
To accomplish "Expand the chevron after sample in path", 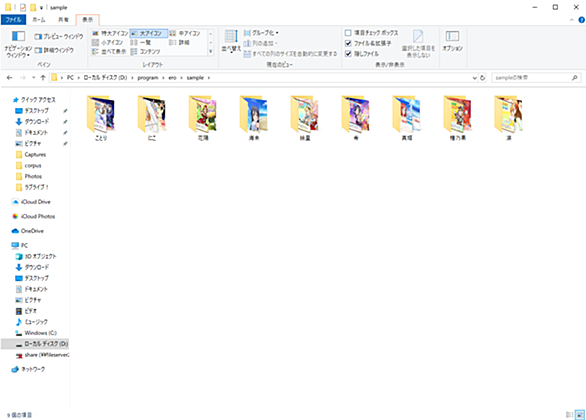I will tap(209, 78).
